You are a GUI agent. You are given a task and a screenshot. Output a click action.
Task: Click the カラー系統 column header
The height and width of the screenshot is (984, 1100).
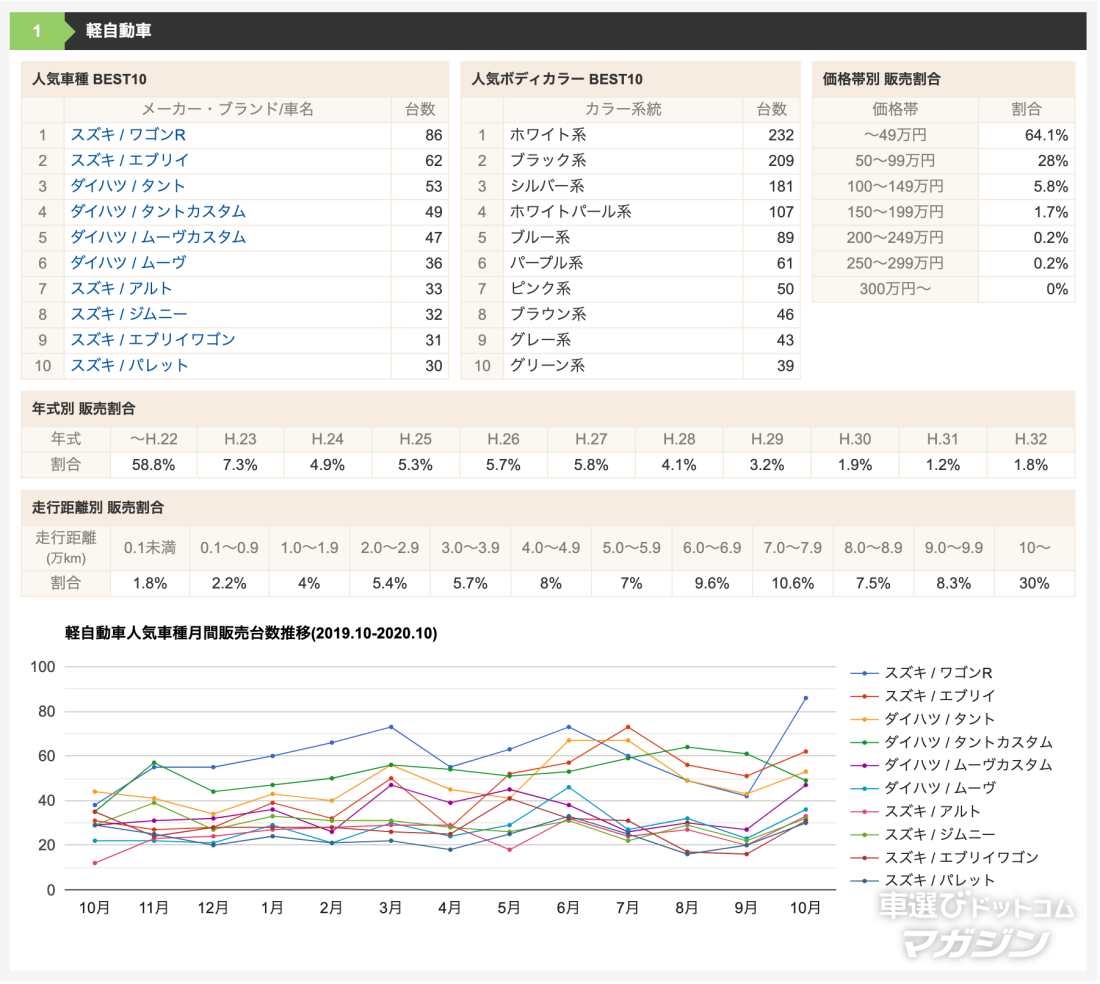[623, 109]
